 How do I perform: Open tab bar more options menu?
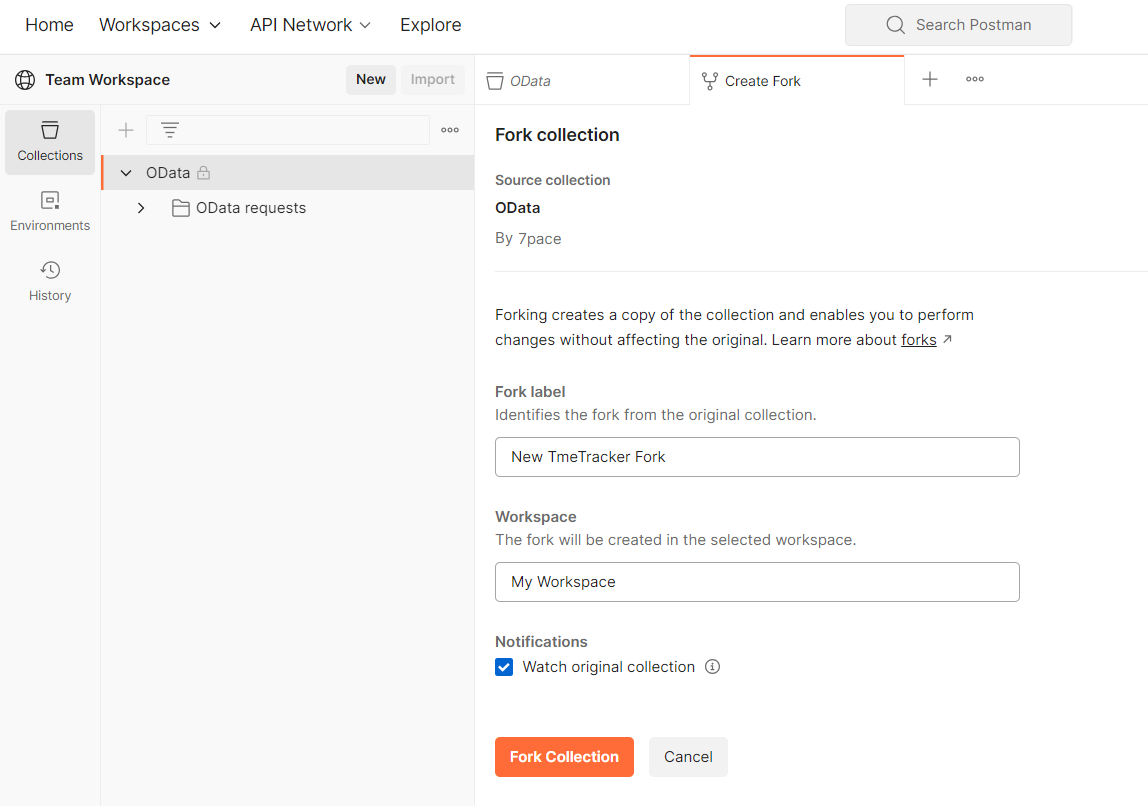[x=974, y=79]
